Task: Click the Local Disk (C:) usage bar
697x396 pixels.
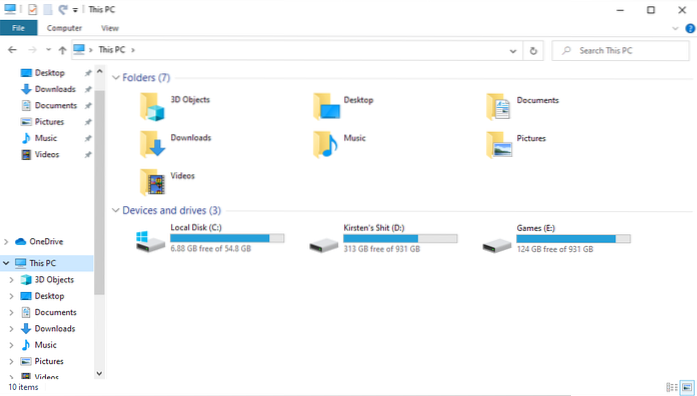Action: coord(227,238)
